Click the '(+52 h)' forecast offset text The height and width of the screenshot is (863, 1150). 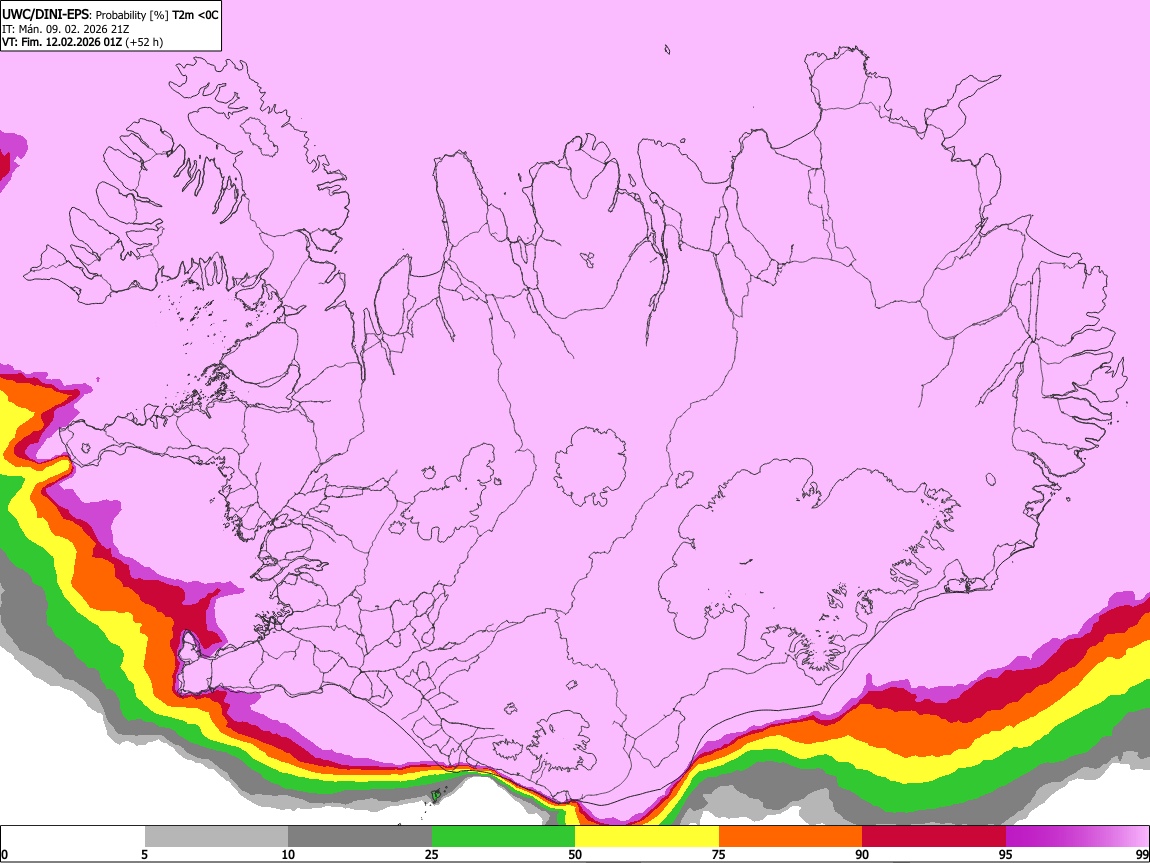(144, 43)
